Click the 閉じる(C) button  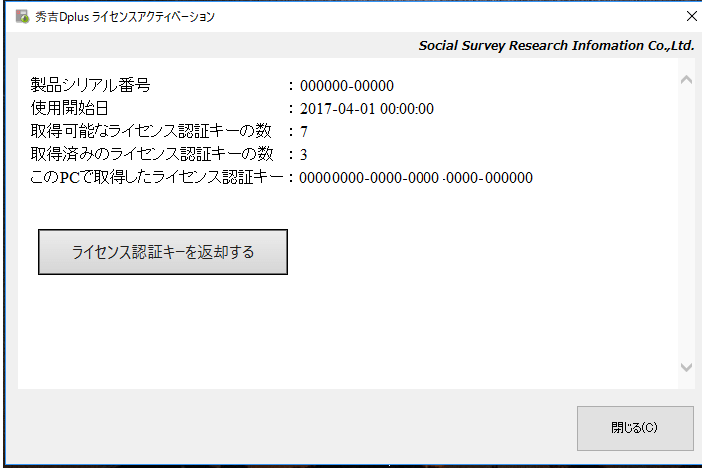point(635,428)
